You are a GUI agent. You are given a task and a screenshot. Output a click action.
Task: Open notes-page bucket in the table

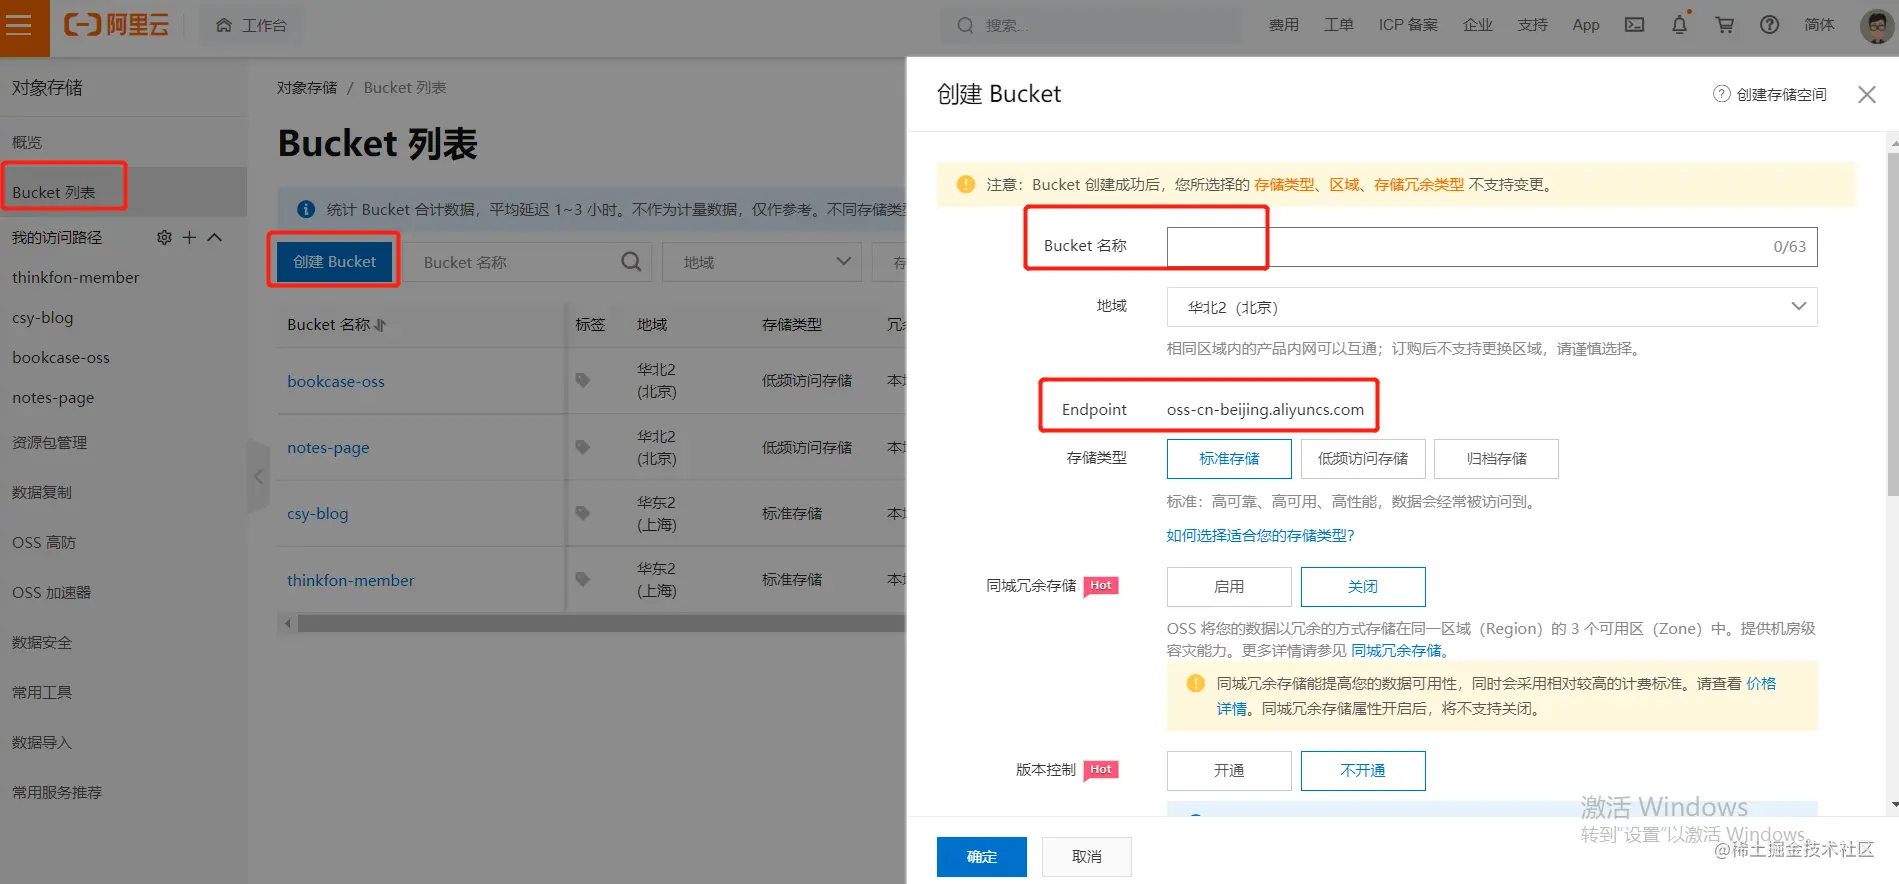(x=328, y=447)
